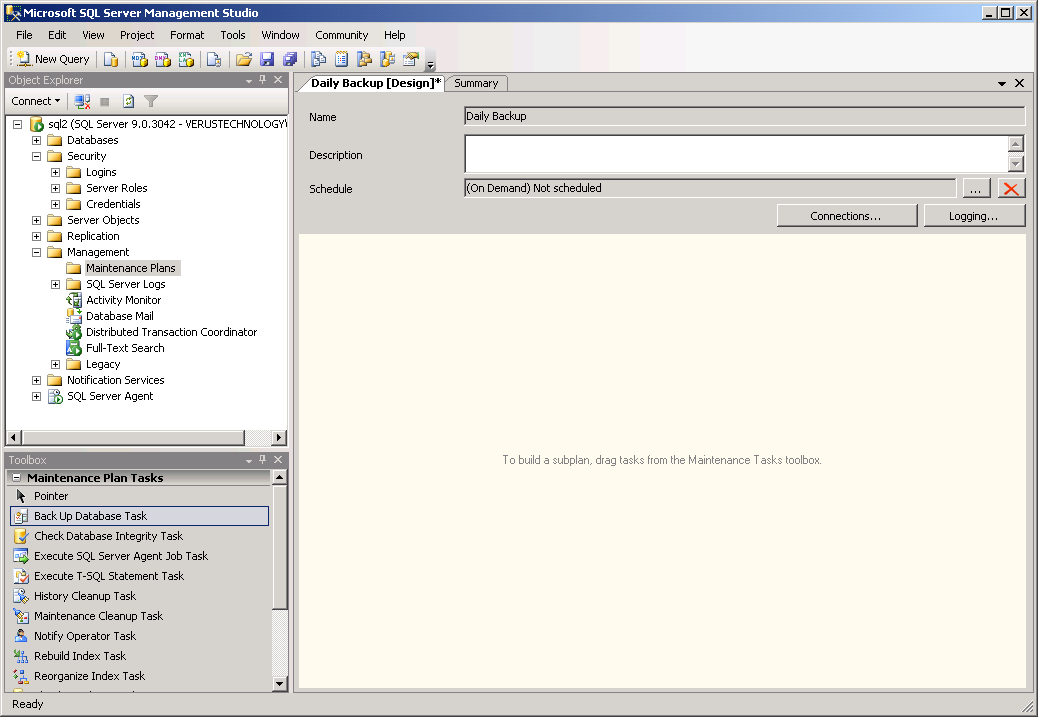This screenshot has width=1038, height=717.
Task: Click the Save icon in toolbar
Action: point(267,59)
